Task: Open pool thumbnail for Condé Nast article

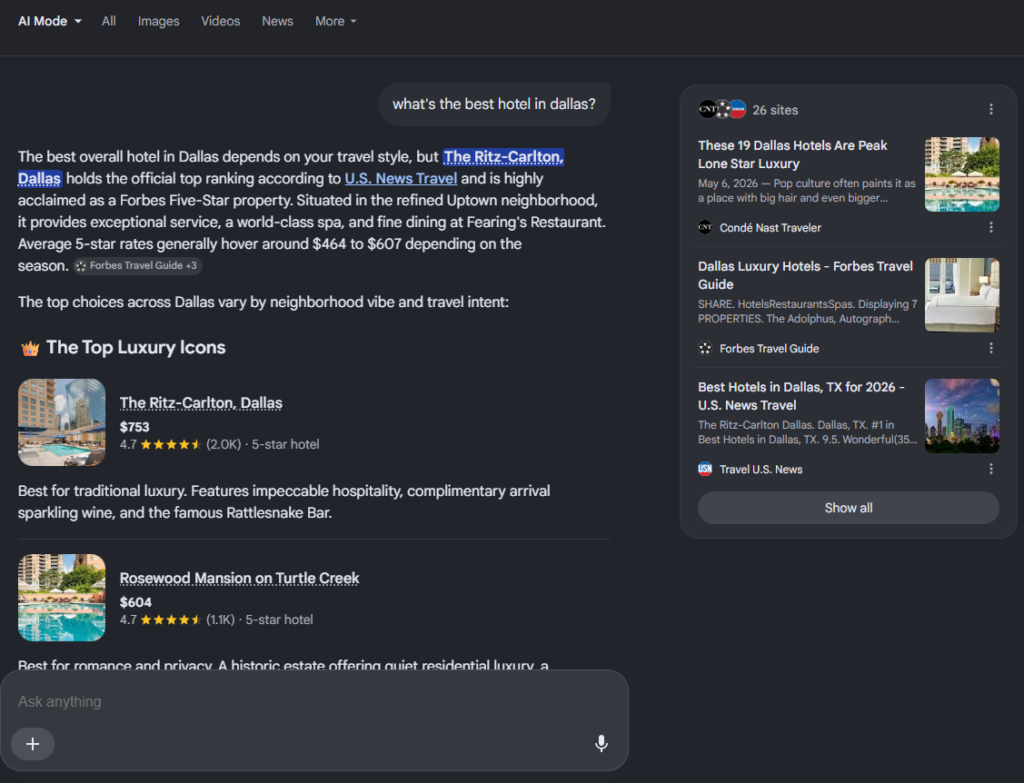Action: (962, 174)
